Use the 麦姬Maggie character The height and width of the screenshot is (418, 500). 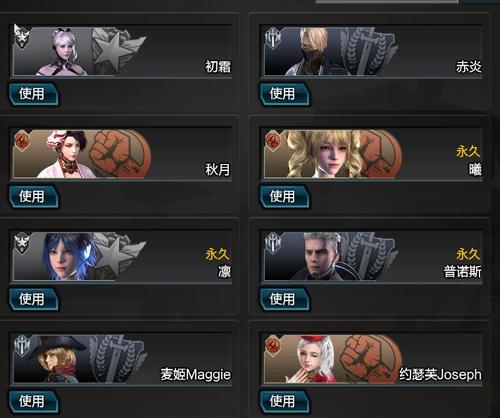coord(34,402)
